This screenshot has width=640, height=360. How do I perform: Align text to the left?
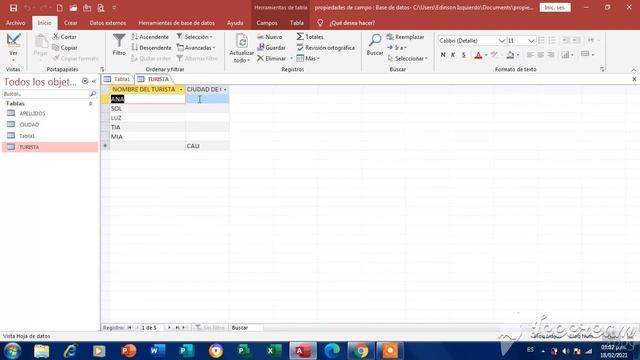(530, 55)
